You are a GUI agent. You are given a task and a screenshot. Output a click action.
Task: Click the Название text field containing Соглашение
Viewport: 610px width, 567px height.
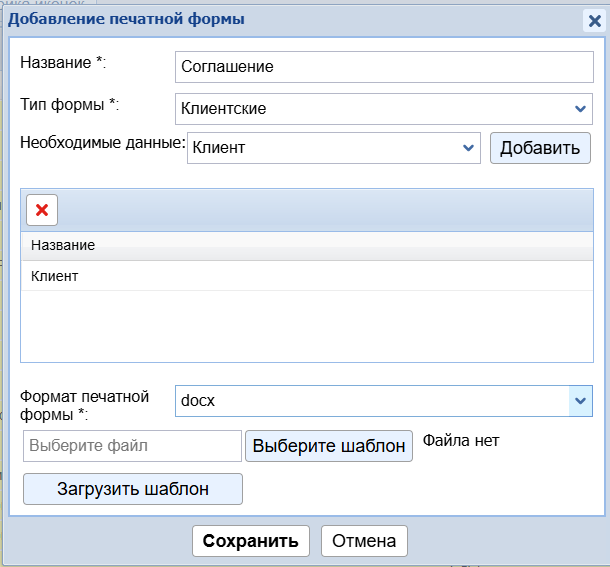click(x=383, y=67)
